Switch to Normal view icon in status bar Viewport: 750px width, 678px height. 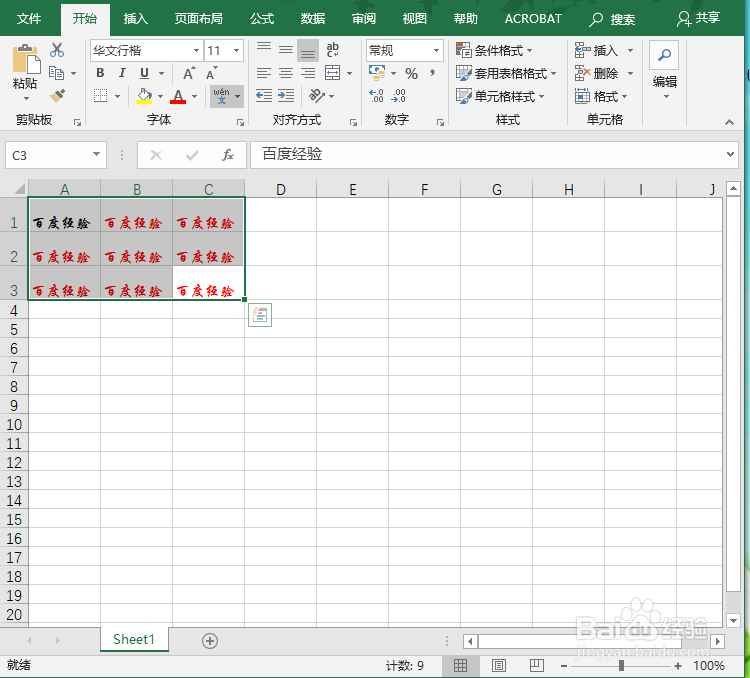pos(460,666)
